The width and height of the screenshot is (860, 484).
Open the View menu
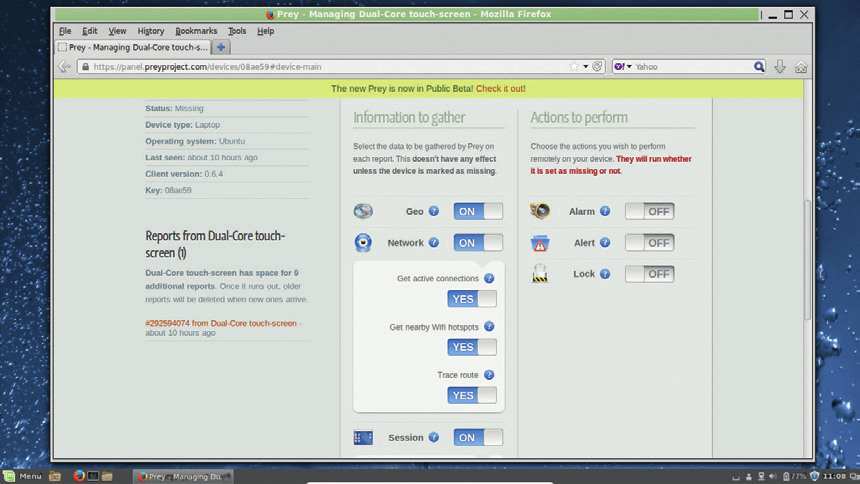point(117,31)
